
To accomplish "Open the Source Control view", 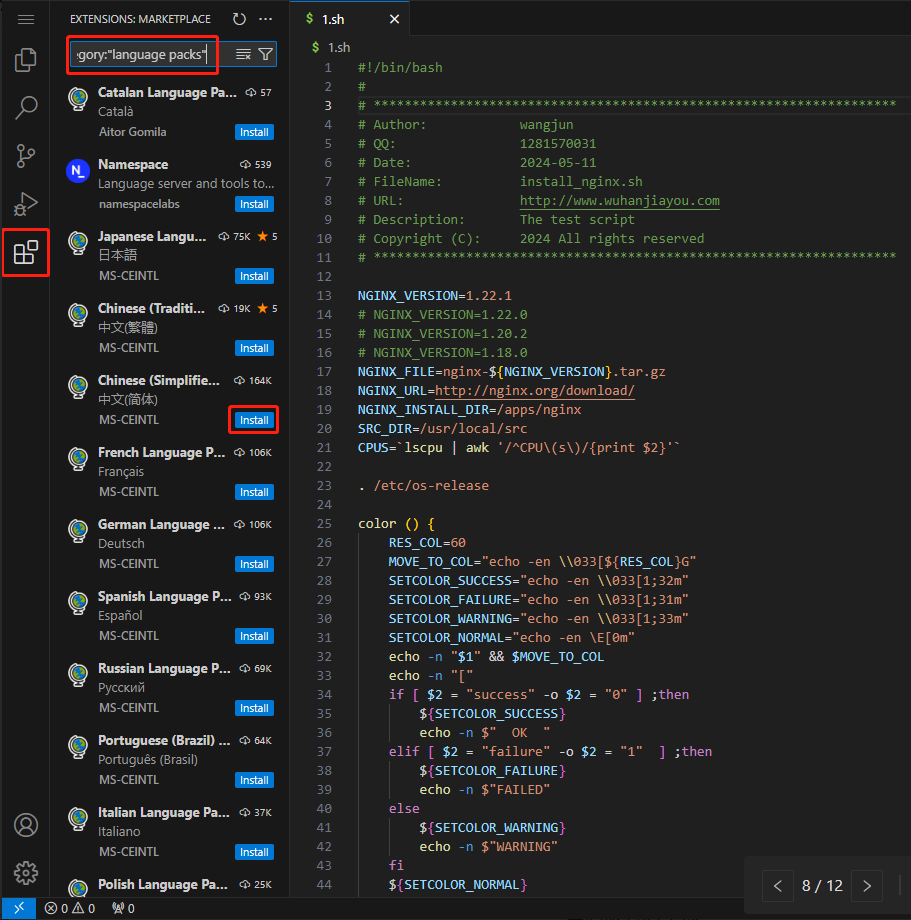I will [26, 156].
